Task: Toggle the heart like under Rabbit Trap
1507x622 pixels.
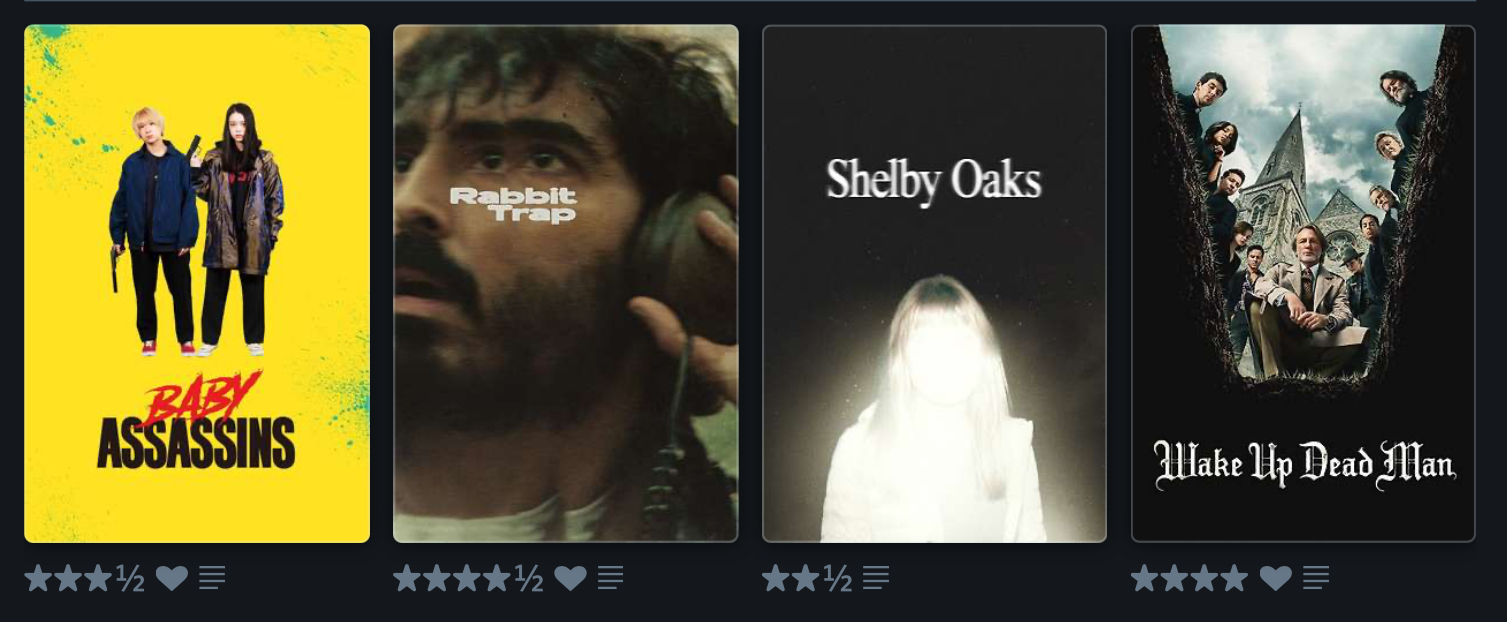Action: (571, 577)
